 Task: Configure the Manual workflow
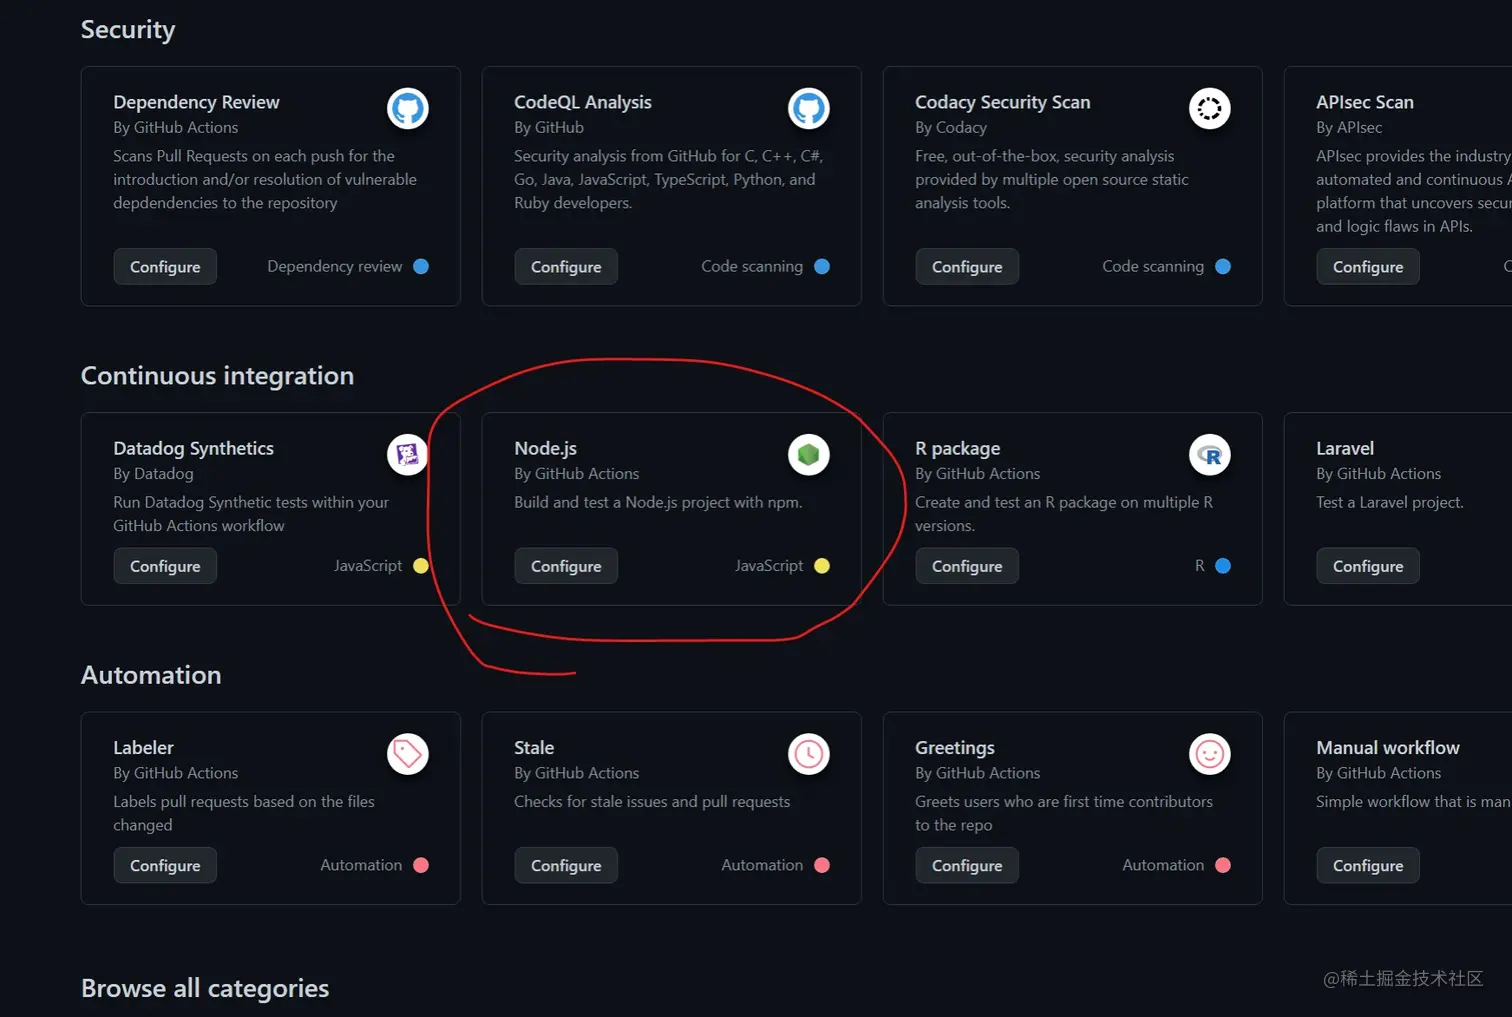(1368, 865)
